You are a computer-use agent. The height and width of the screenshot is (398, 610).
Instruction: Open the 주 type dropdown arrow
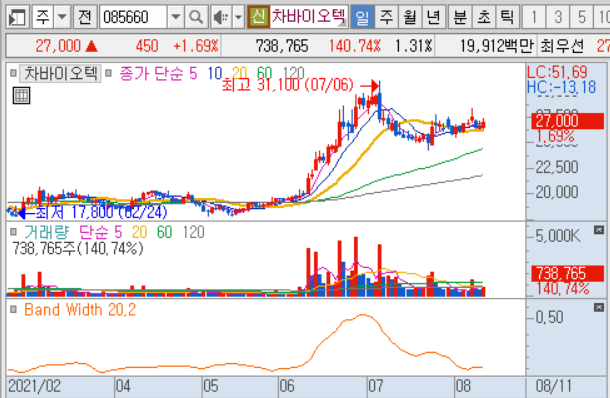[62, 17]
